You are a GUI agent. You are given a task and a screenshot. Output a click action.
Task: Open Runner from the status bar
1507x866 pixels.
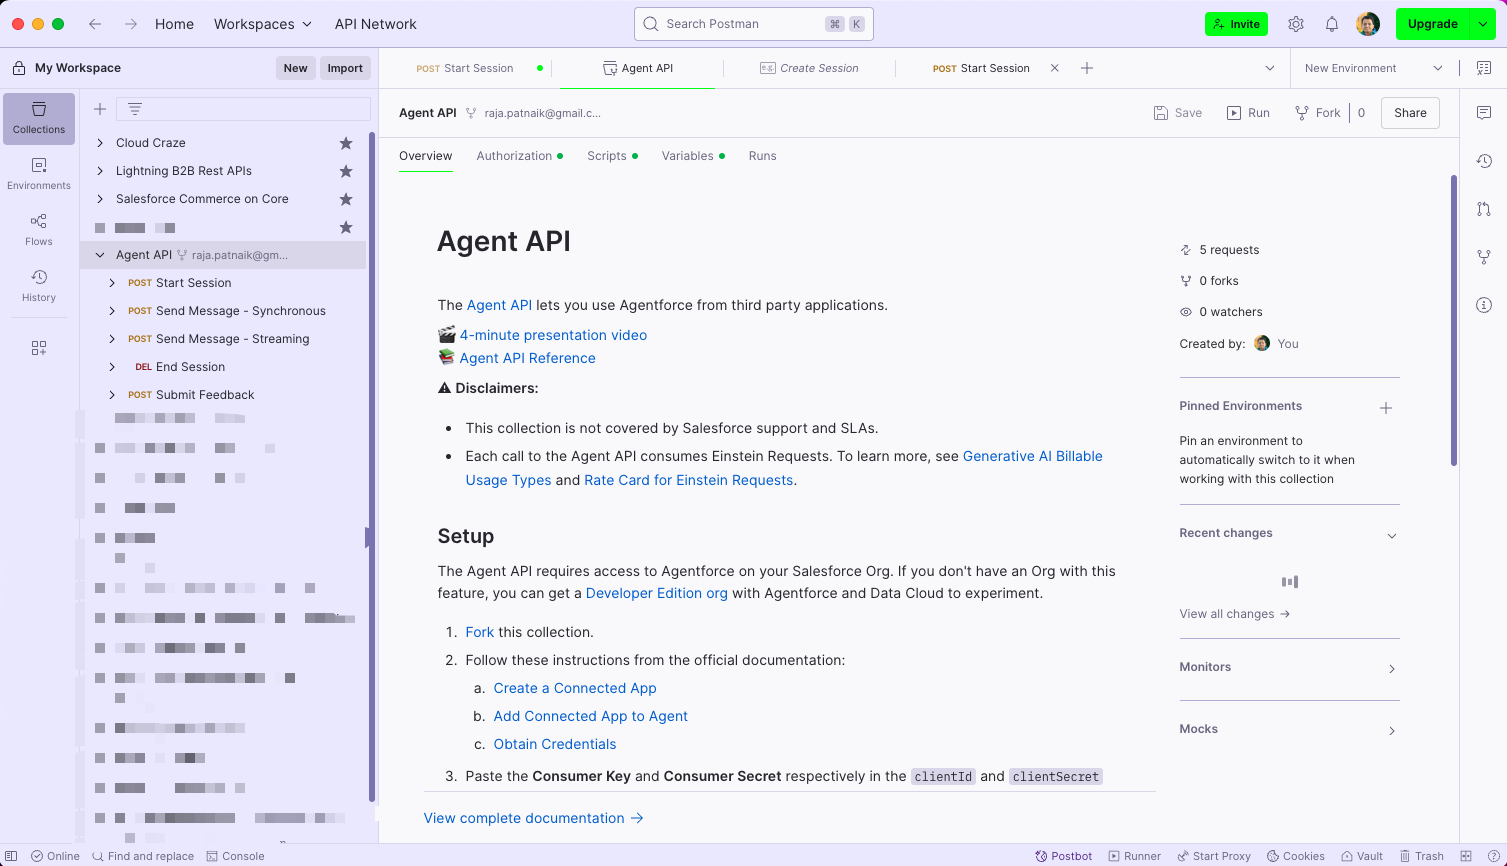coord(1134,856)
